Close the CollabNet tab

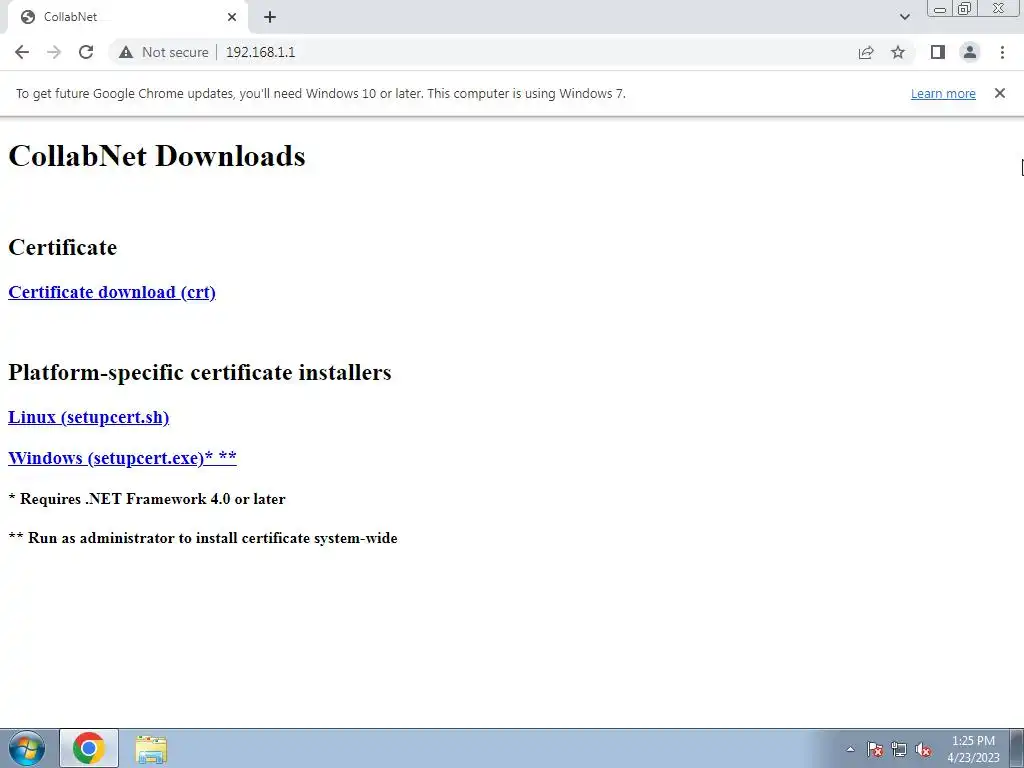point(232,17)
